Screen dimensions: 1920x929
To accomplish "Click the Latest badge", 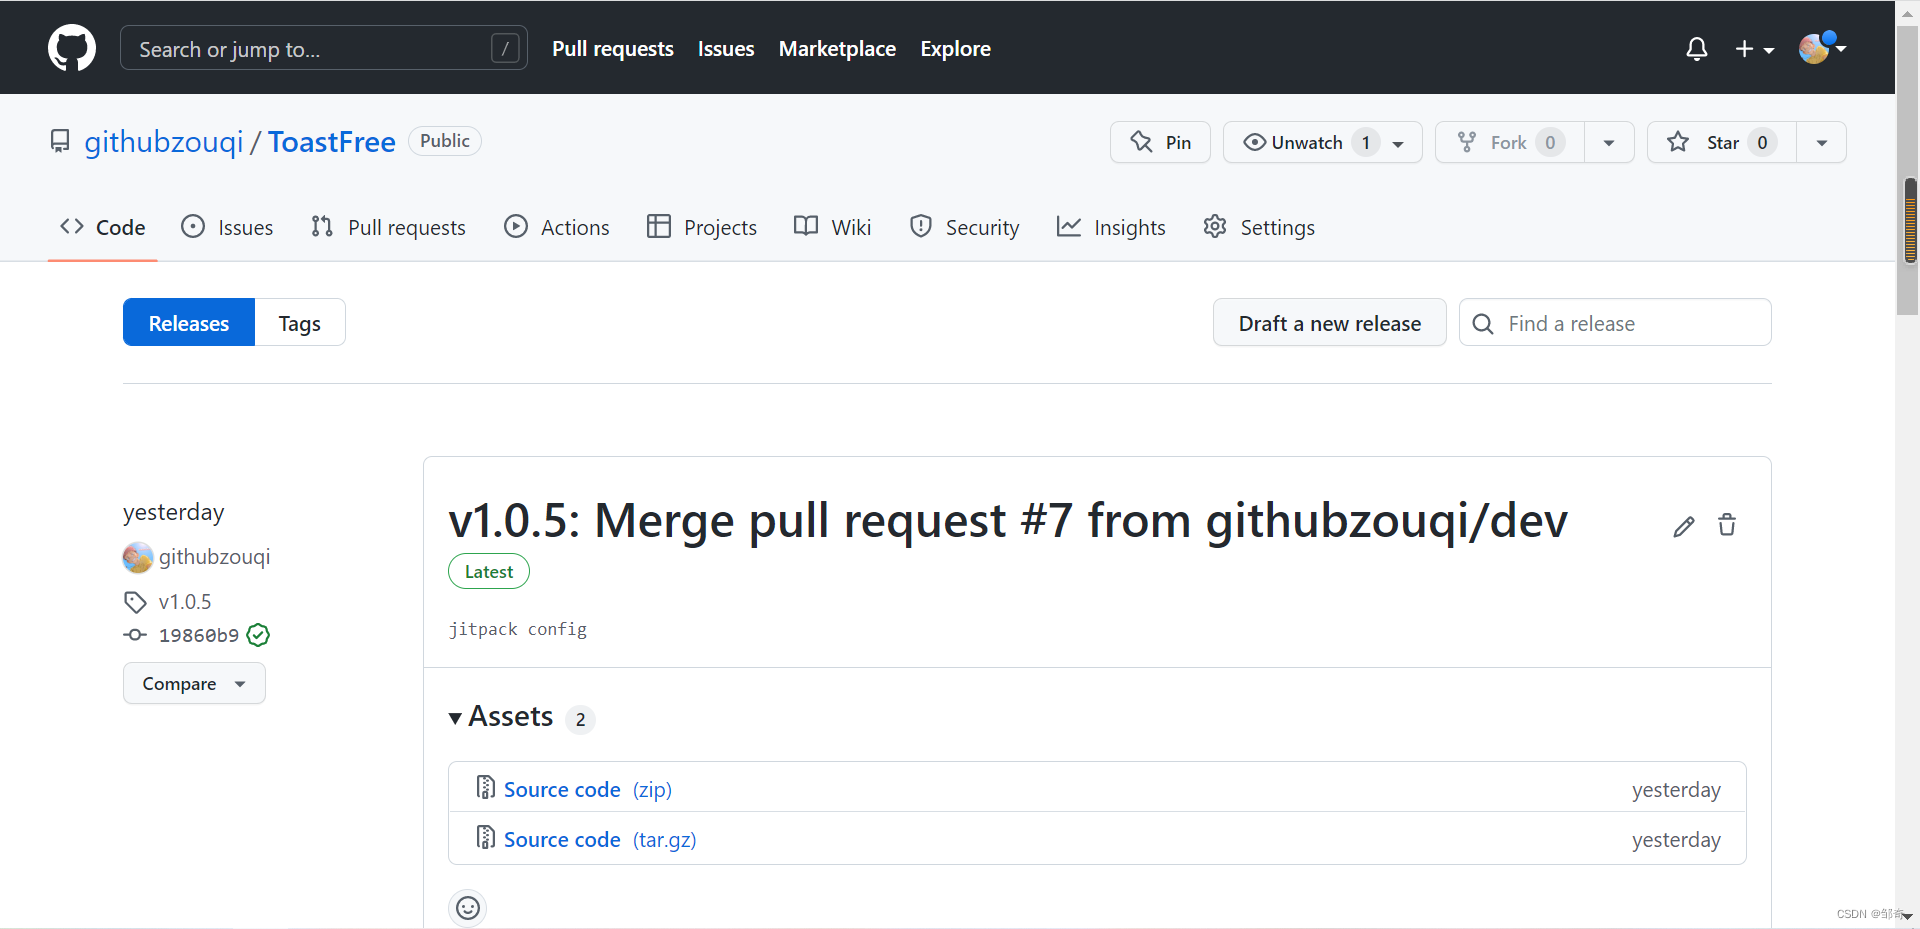I will pyautogui.click(x=489, y=571).
